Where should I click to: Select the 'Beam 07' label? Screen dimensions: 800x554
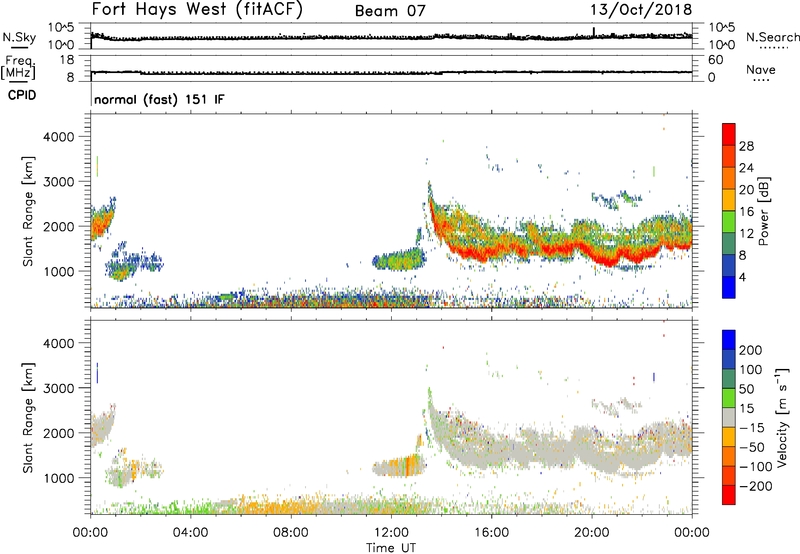pos(390,11)
